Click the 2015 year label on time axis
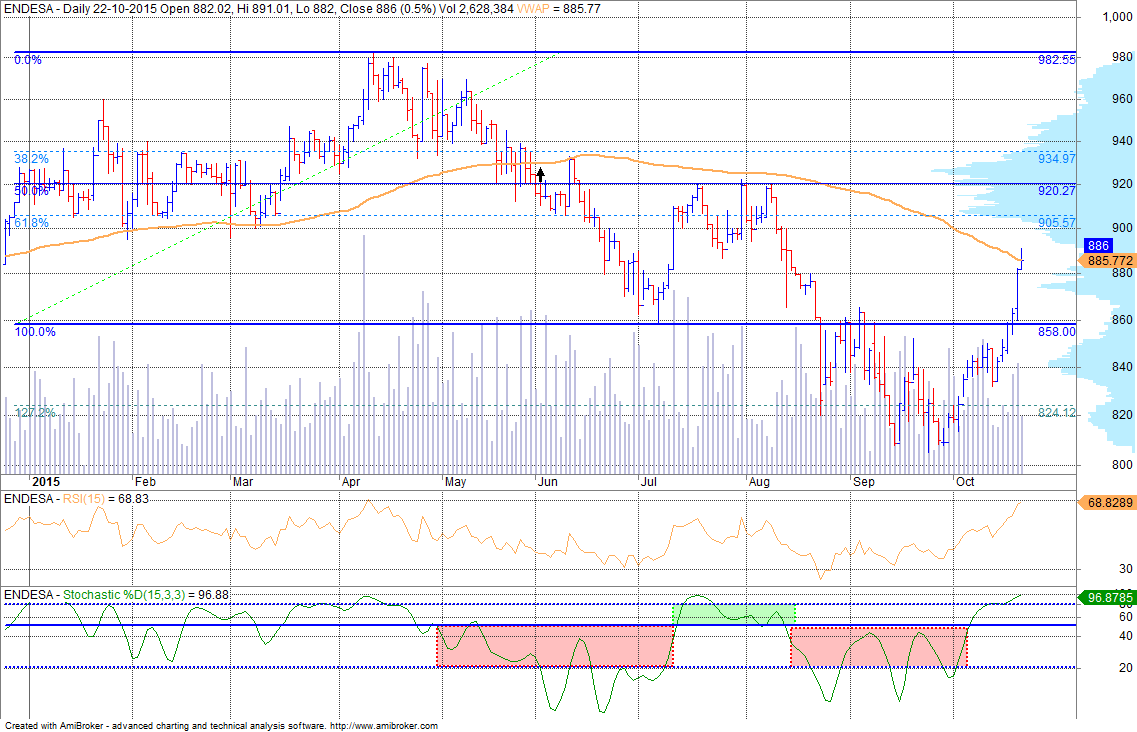Viewport: 1137px width, 732px height. tap(45, 481)
